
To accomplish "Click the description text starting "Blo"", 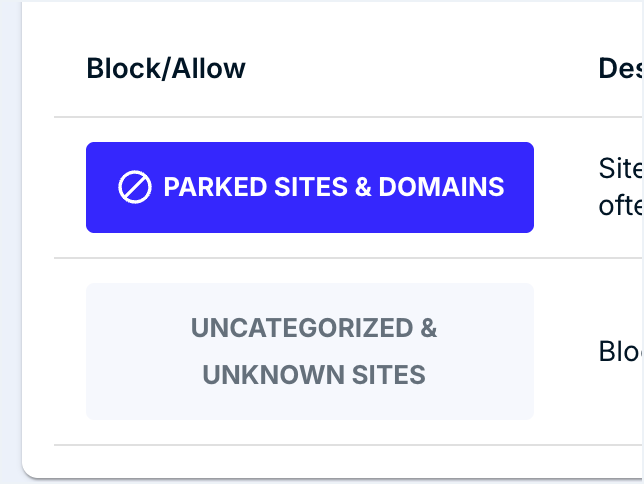I will coord(621,351).
